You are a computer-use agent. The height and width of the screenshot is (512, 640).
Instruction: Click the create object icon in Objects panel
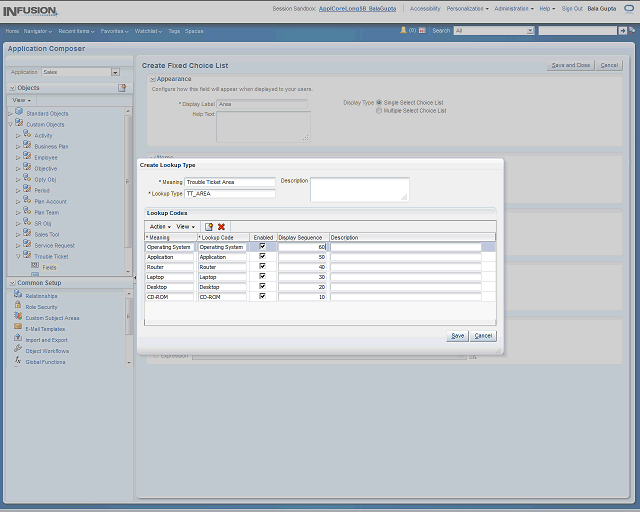click(x=122, y=88)
